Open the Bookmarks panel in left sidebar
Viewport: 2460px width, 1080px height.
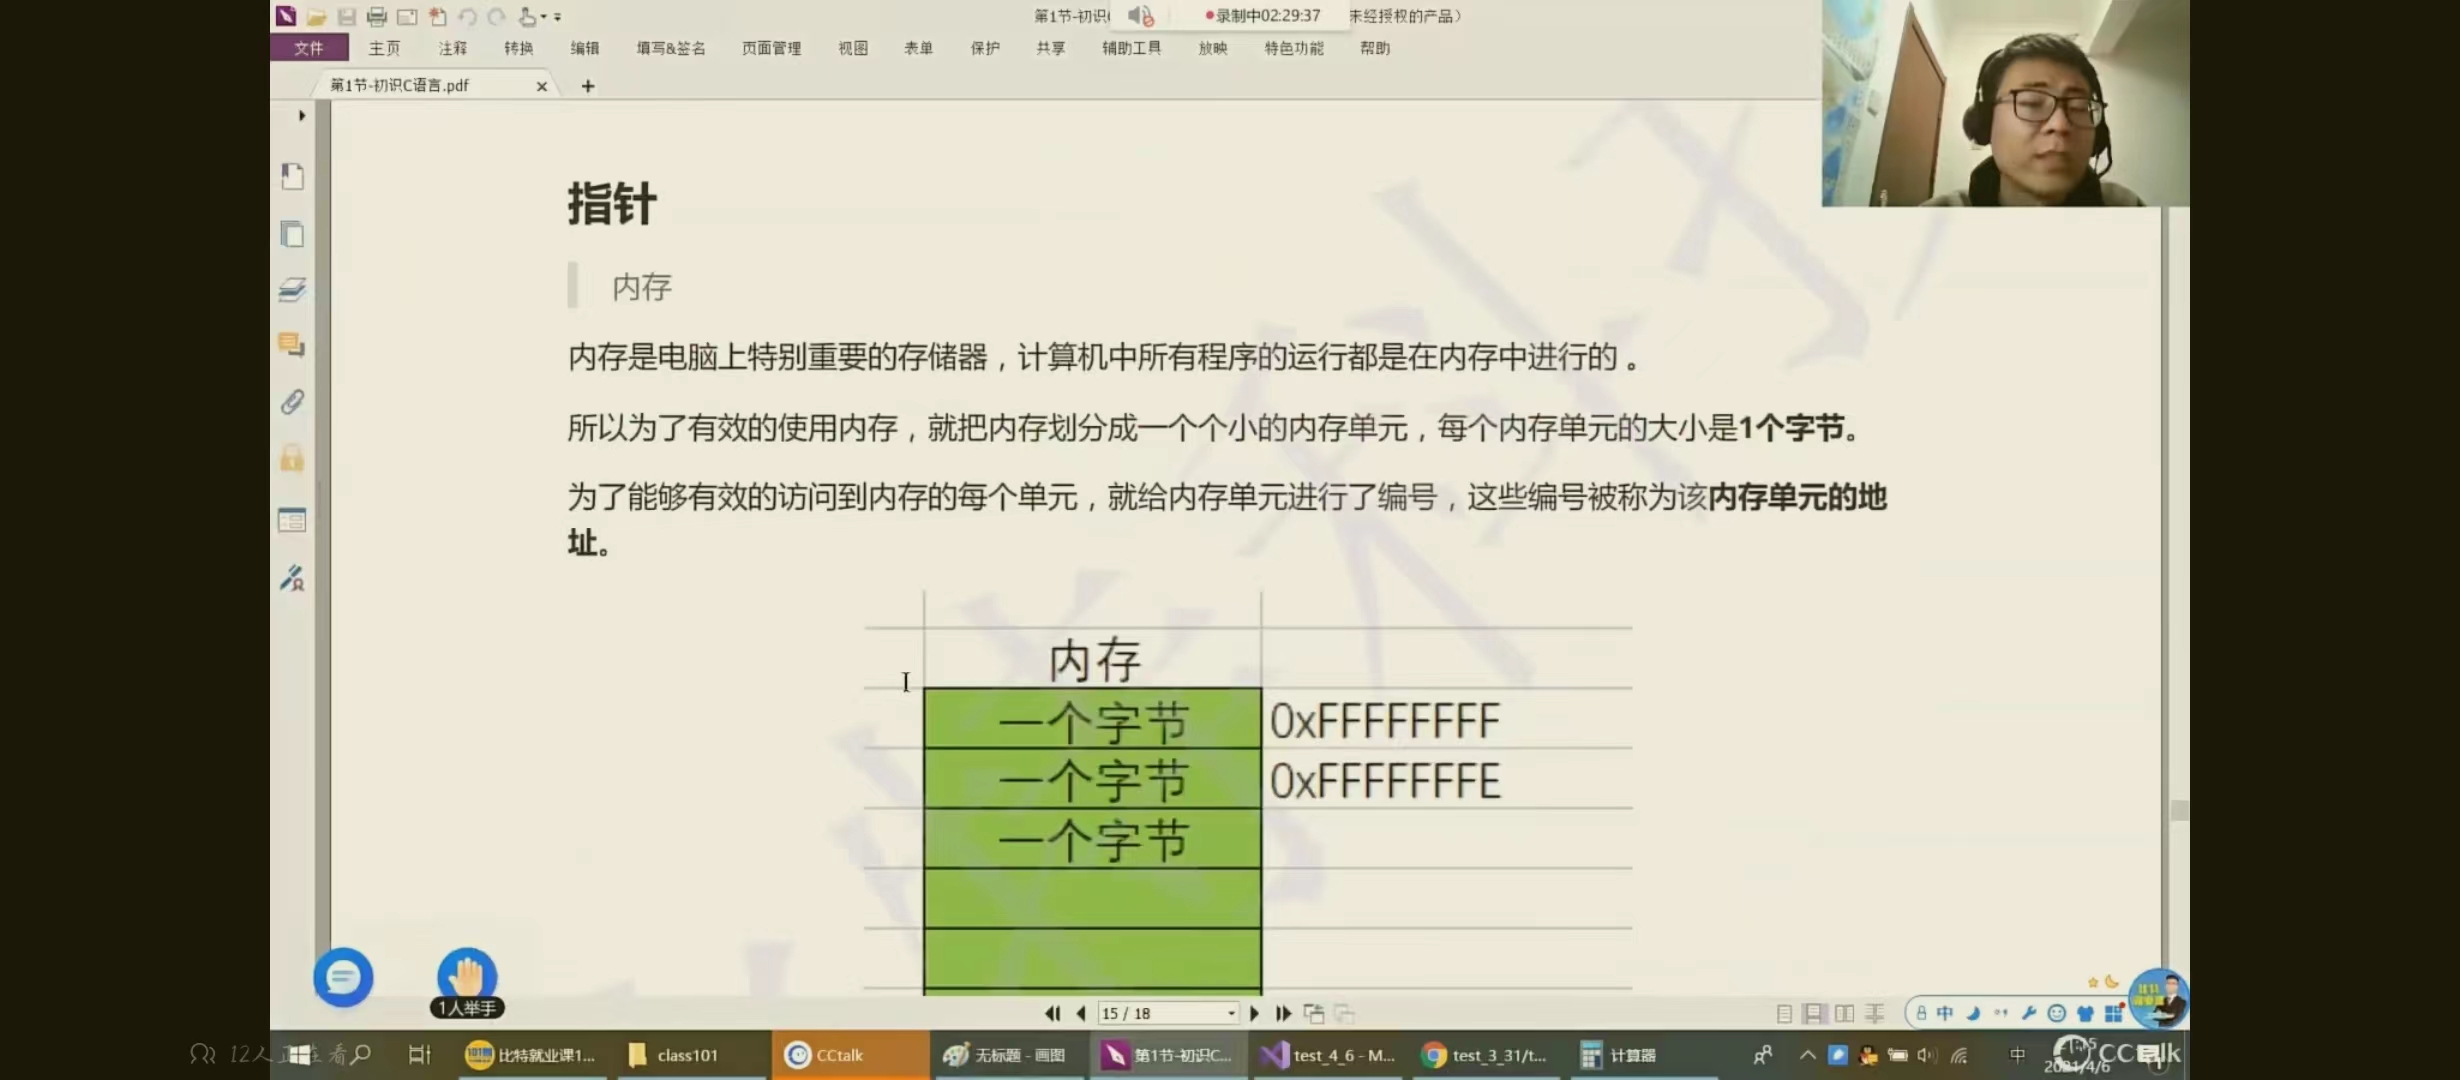click(x=292, y=177)
